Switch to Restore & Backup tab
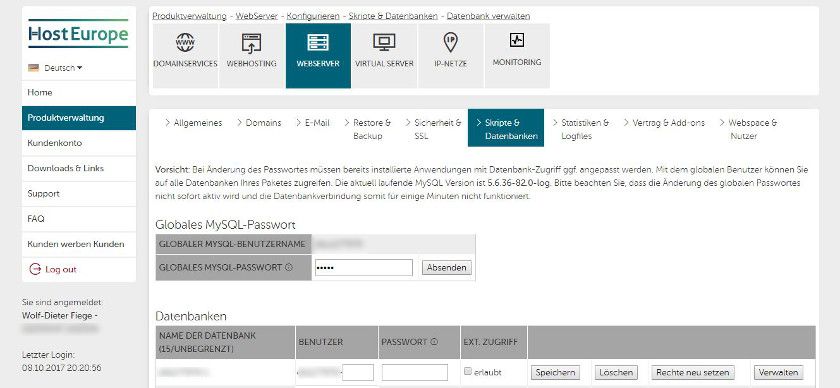 coord(368,129)
